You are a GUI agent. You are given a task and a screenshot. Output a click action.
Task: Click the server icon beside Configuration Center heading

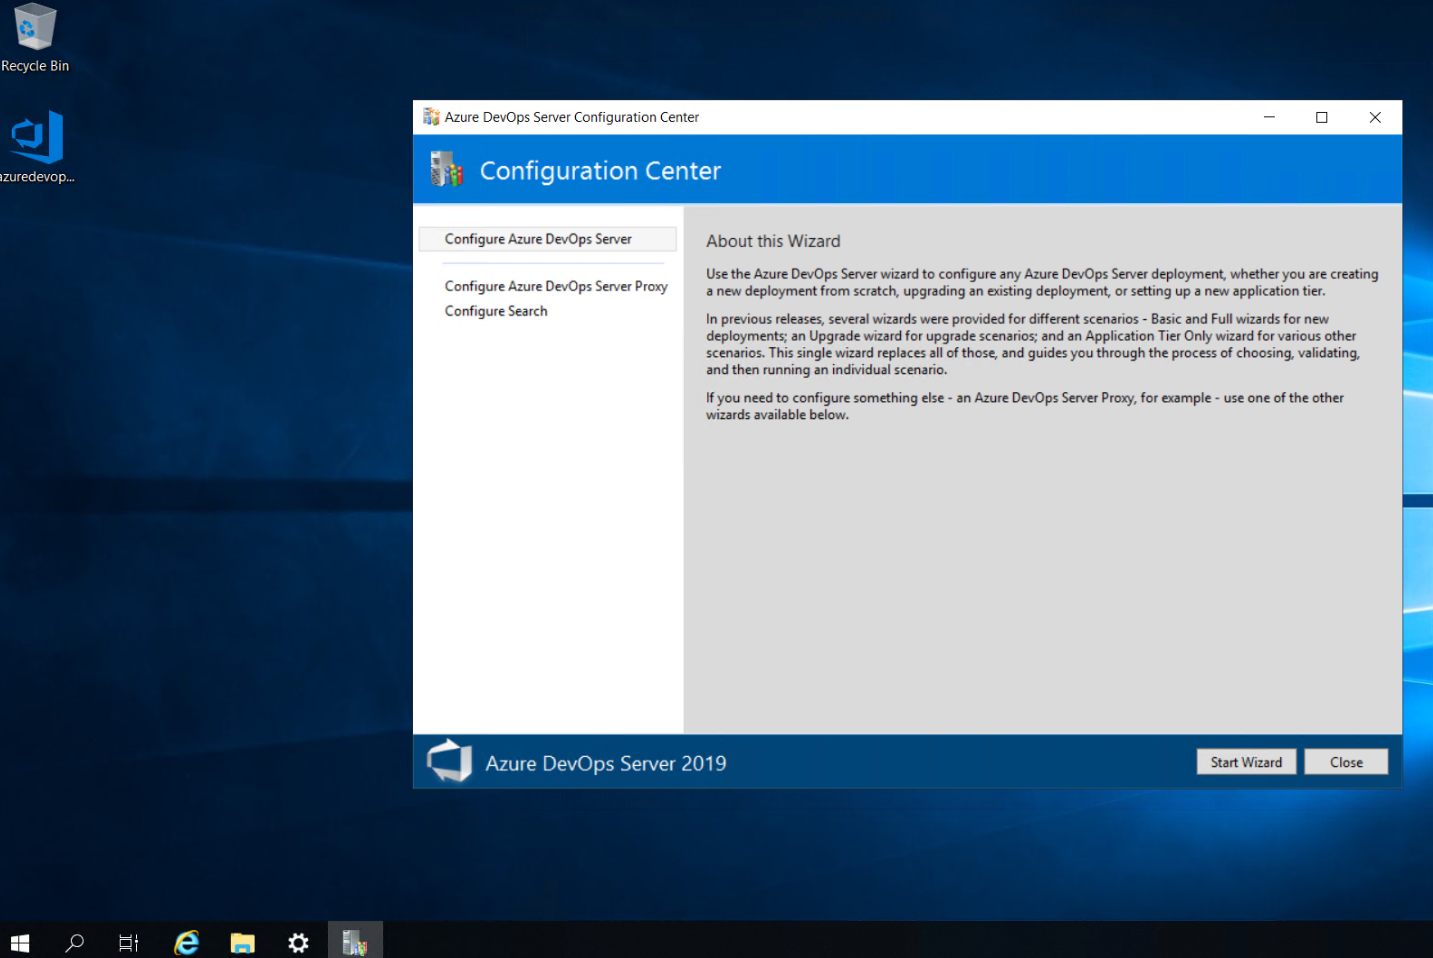click(446, 169)
